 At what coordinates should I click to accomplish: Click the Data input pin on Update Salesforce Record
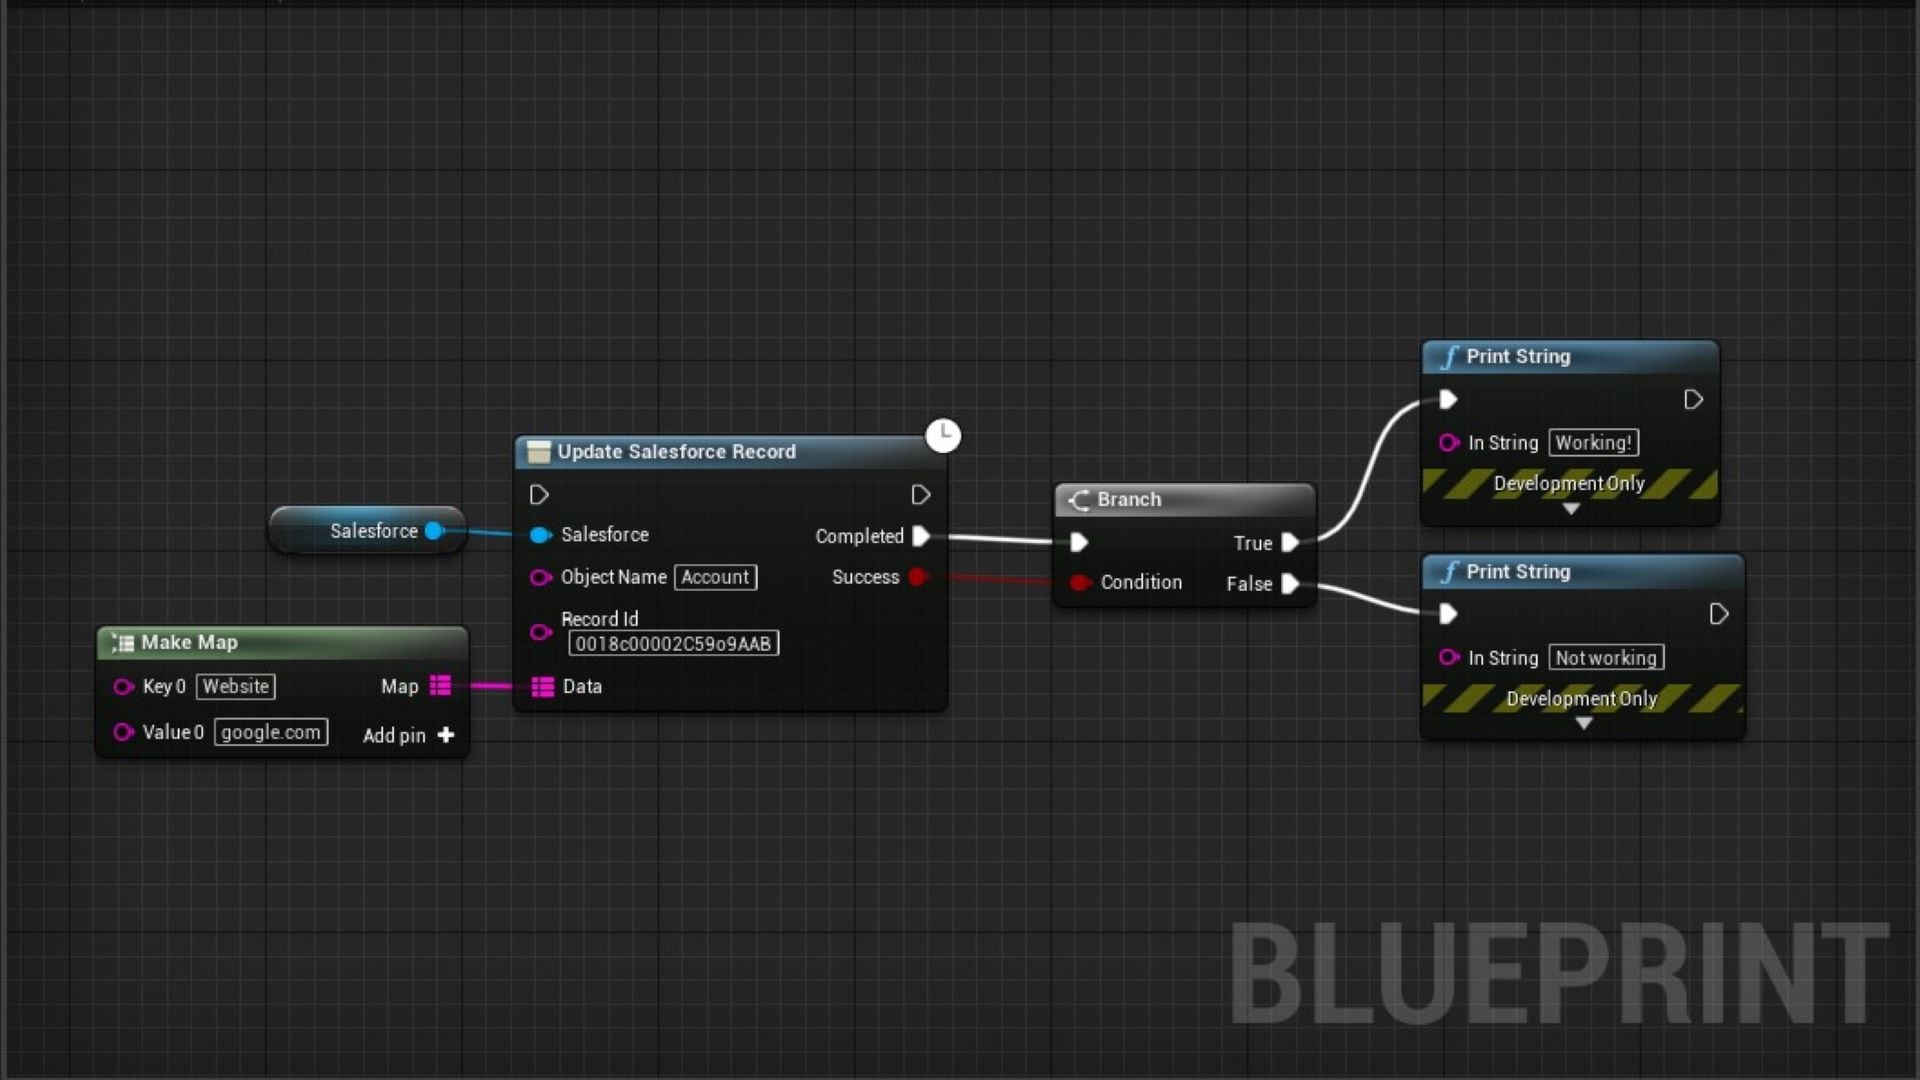click(x=543, y=686)
